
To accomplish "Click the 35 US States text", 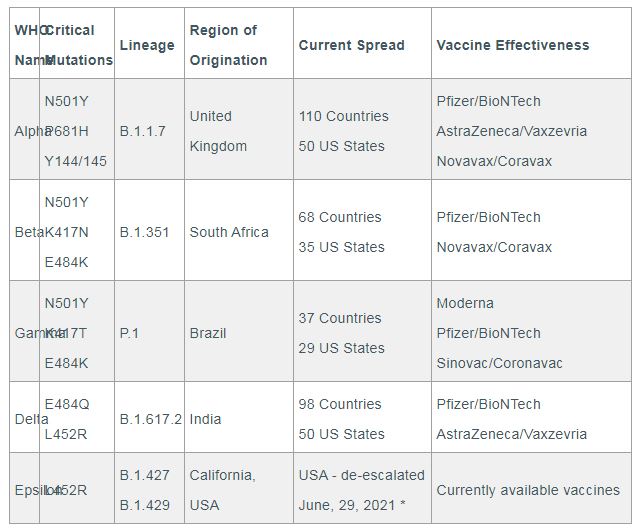I will [341, 247].
